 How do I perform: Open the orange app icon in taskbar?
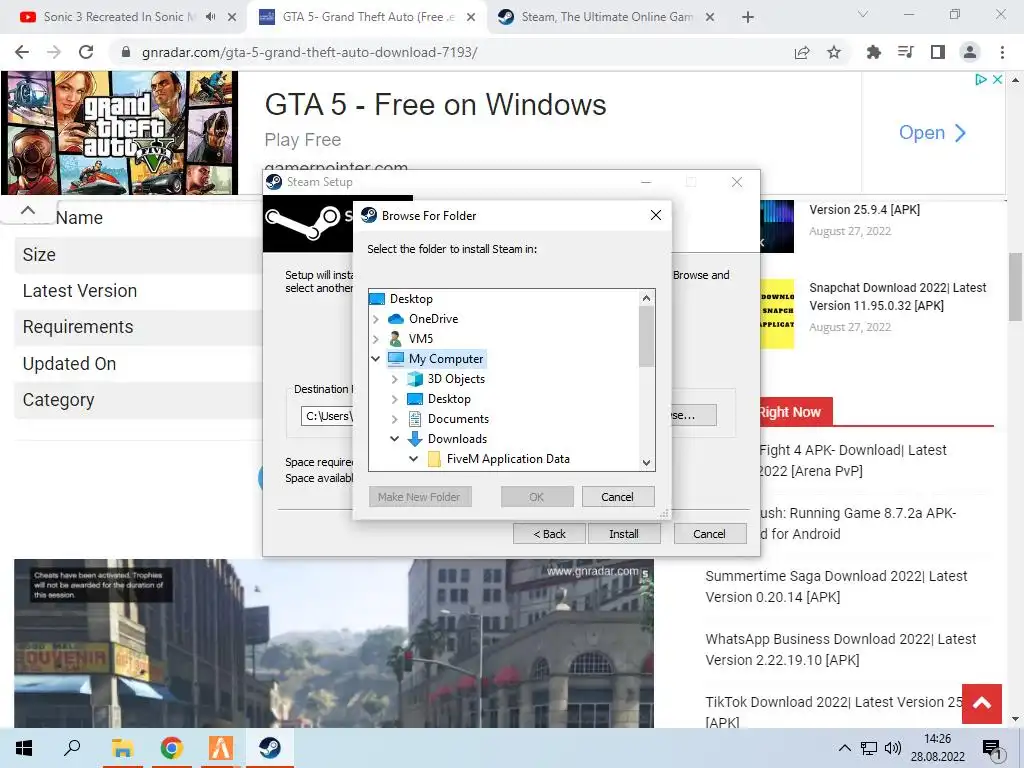click(220, 748)
